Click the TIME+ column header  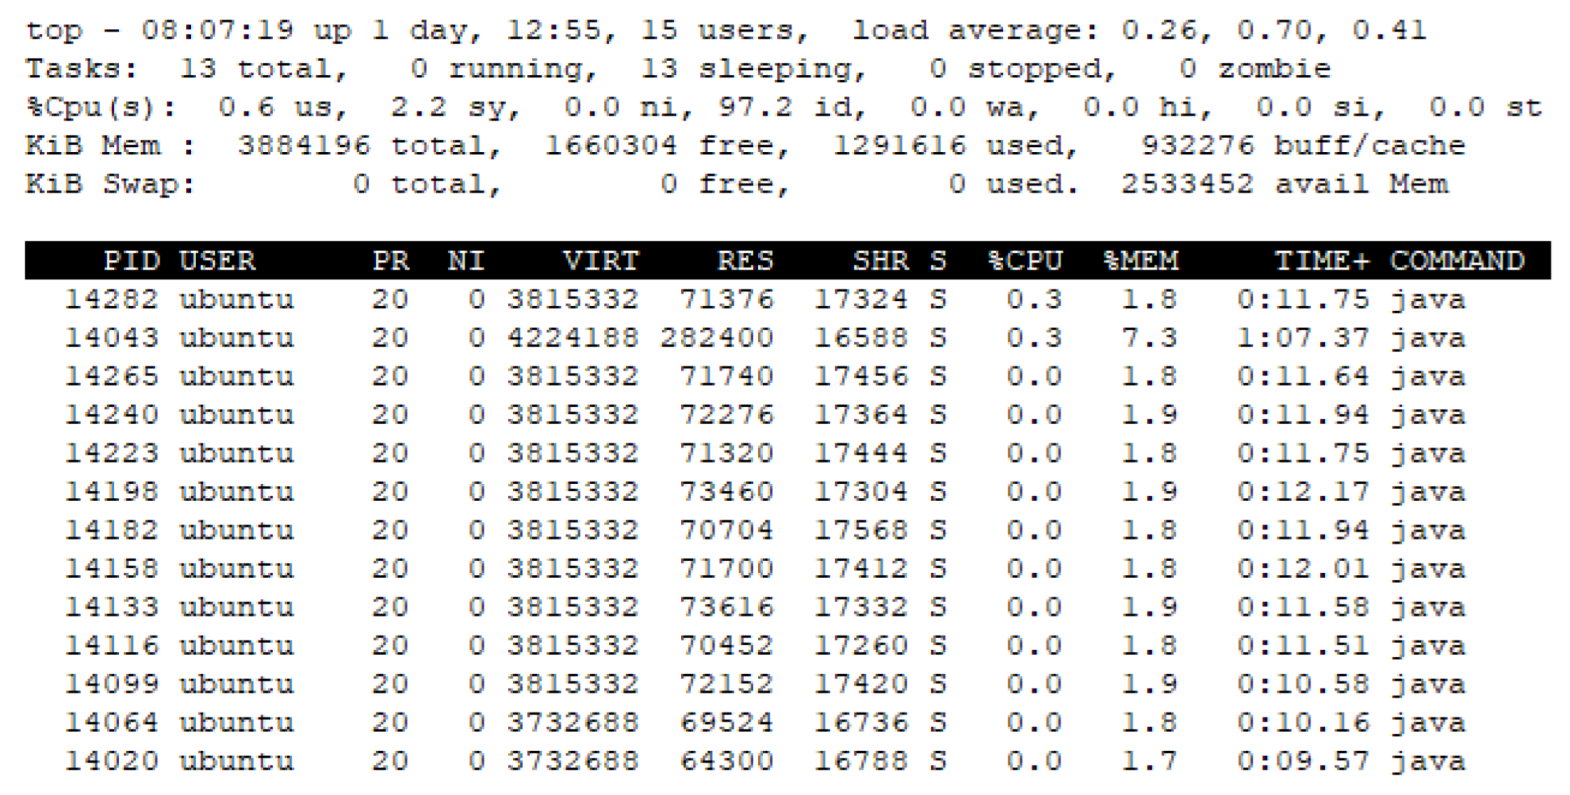click(x=1322, y=261)
